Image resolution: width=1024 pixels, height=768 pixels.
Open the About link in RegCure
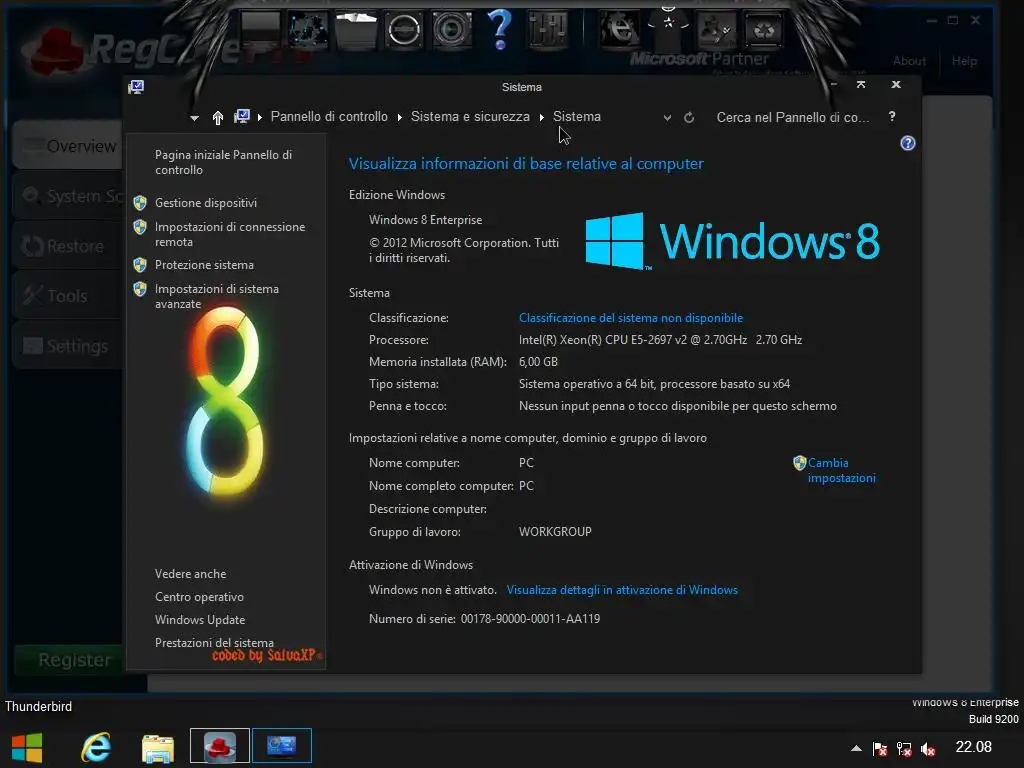[x=909, y=61]
